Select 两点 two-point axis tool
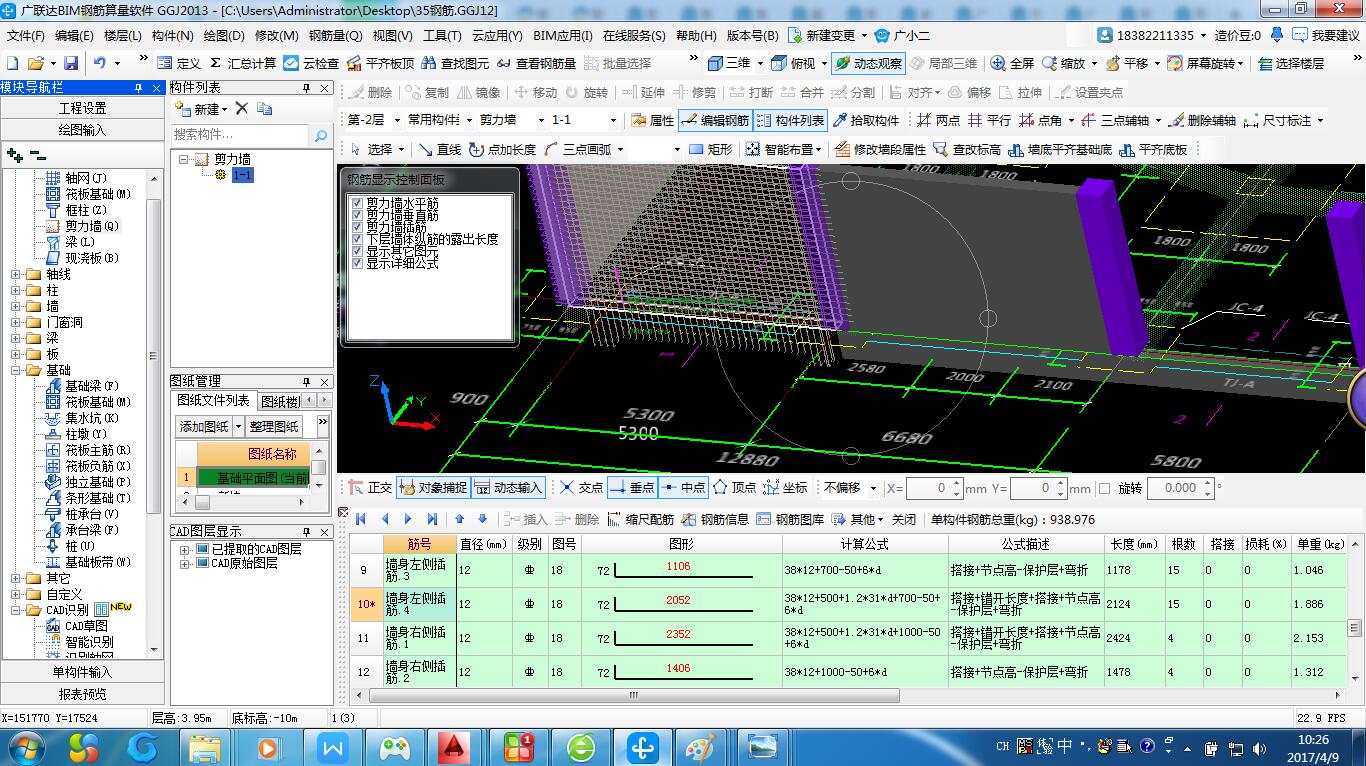The image size is (1366, 766). pos(937,120)
